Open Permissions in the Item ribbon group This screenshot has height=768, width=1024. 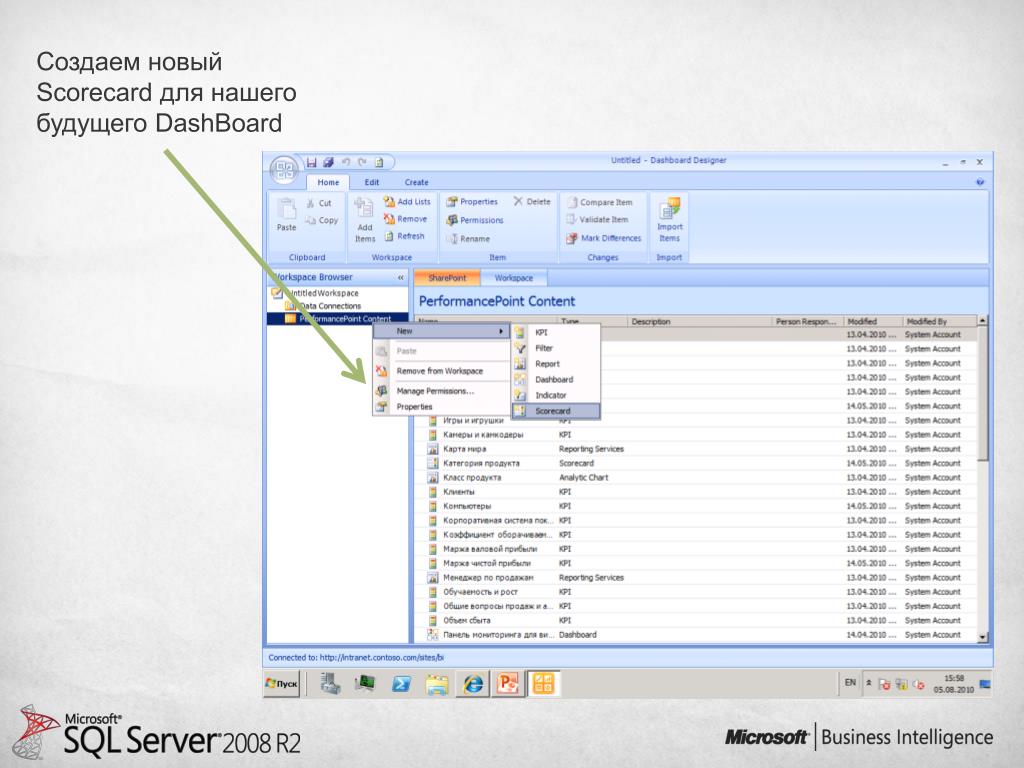[475, 221]
